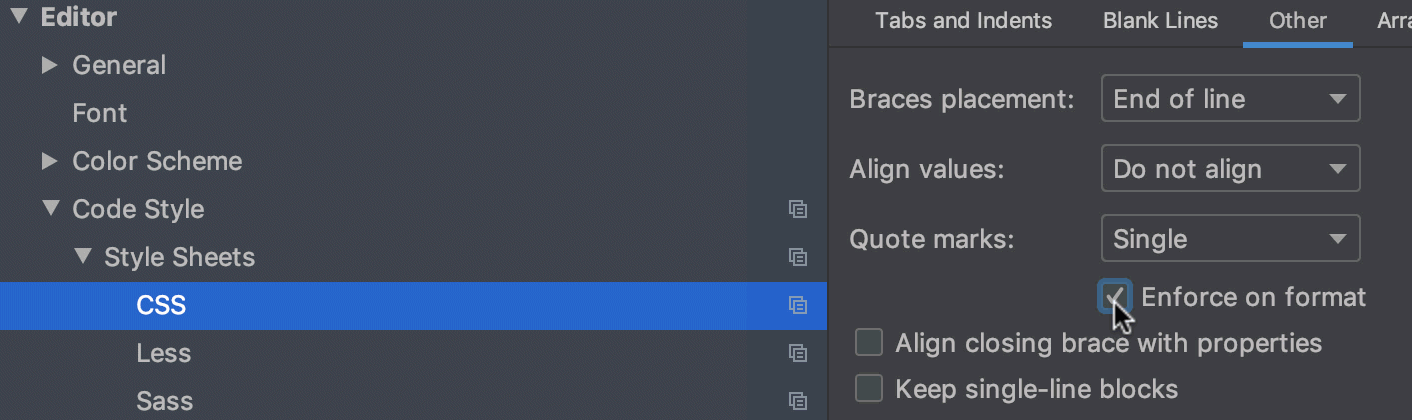
Task: Collapse the Code Style node
Action: 50,209
